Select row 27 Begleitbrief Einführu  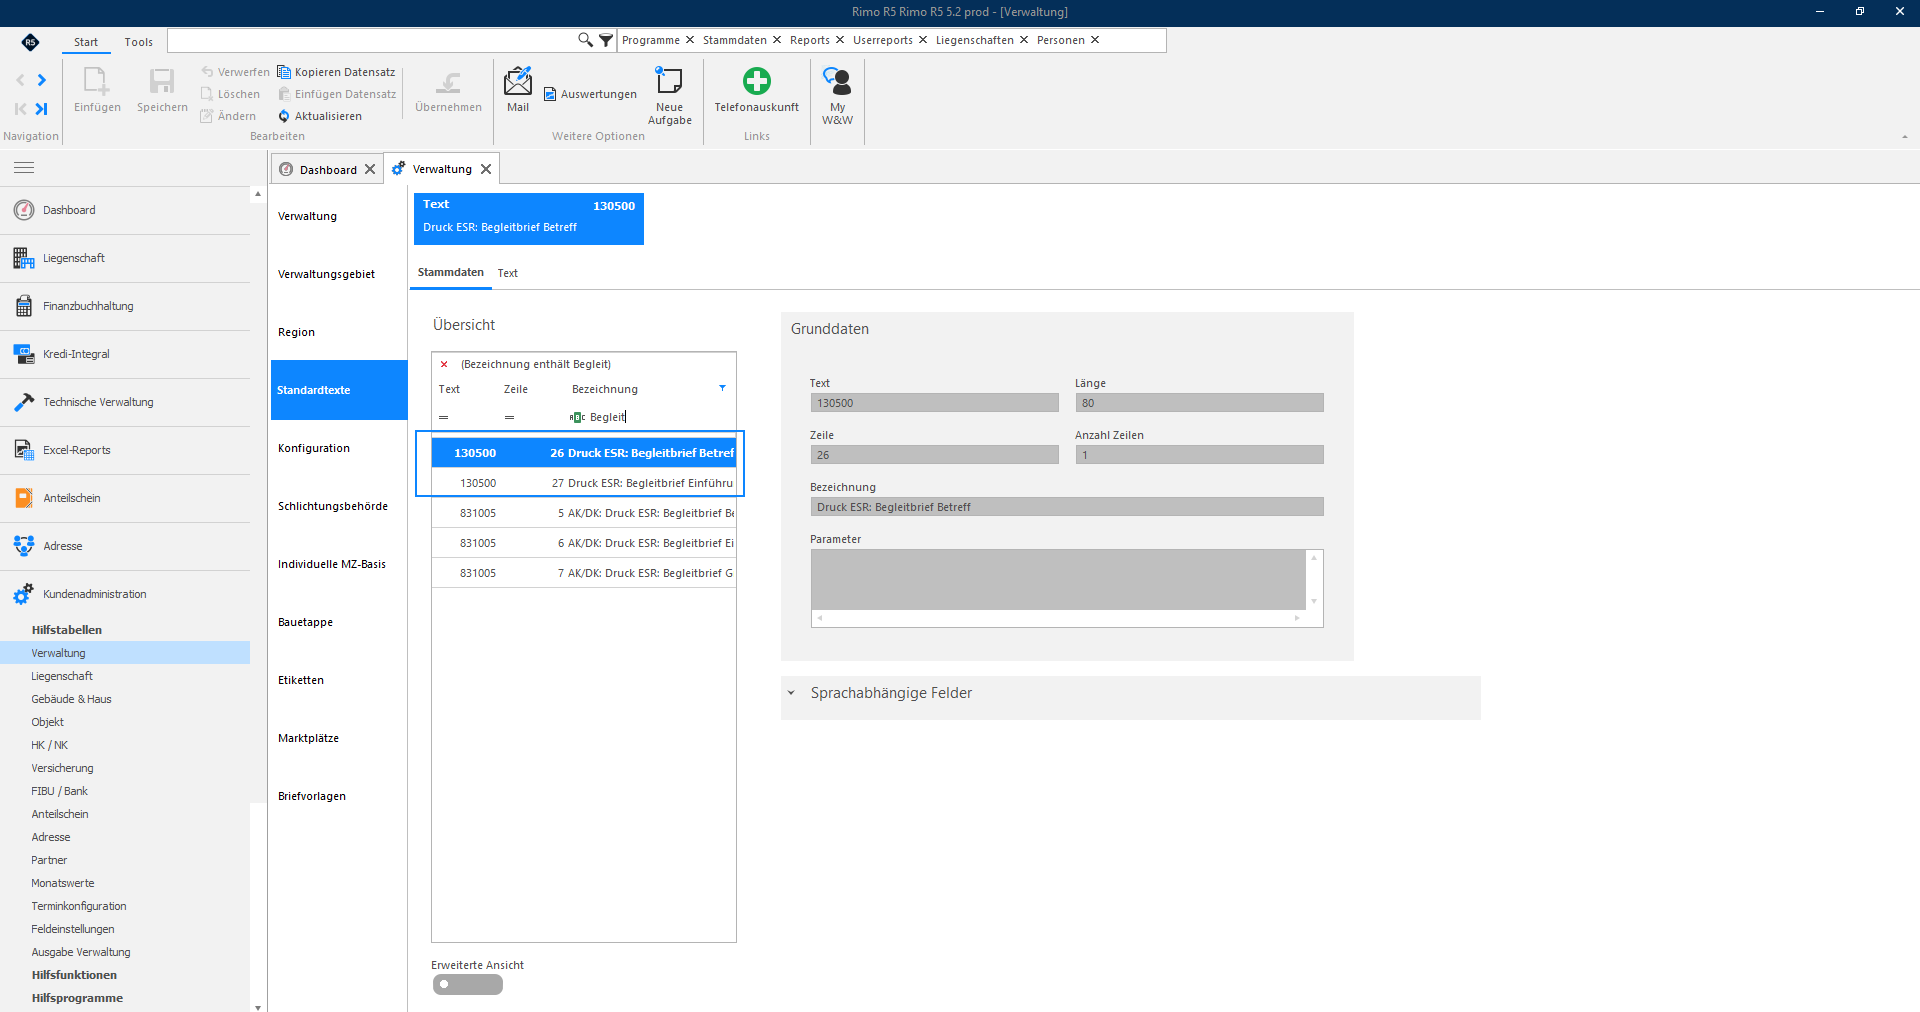[x=584, y=483]
